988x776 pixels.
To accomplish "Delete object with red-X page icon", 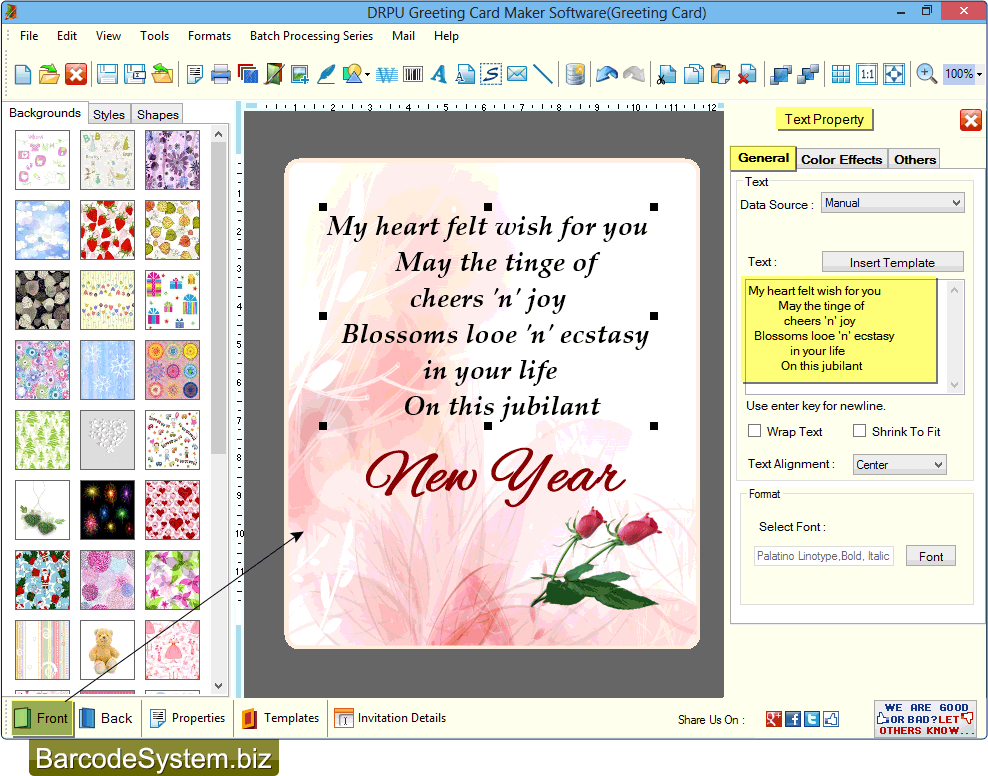I will coord(747,74).
